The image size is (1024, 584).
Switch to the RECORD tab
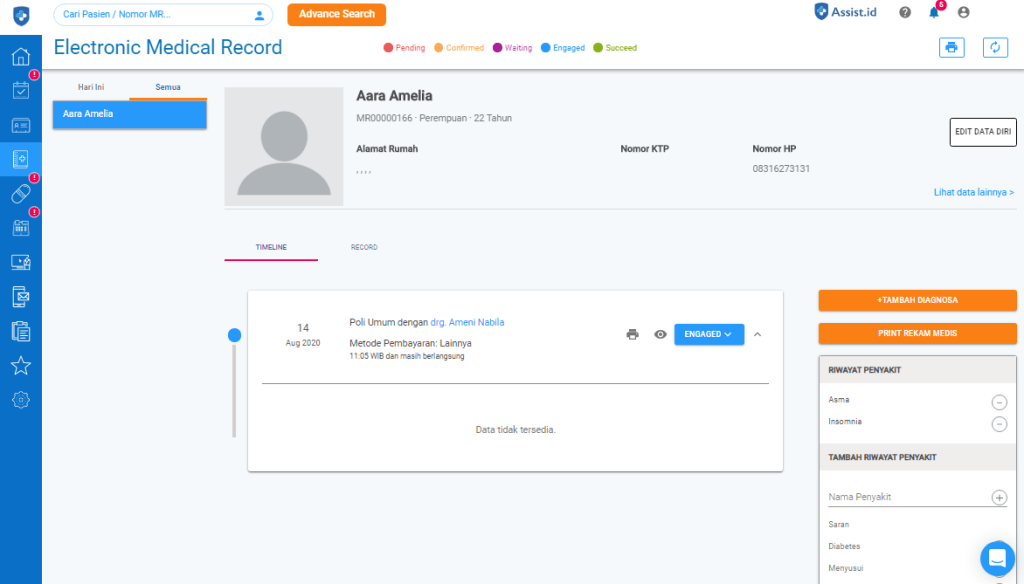364,247
